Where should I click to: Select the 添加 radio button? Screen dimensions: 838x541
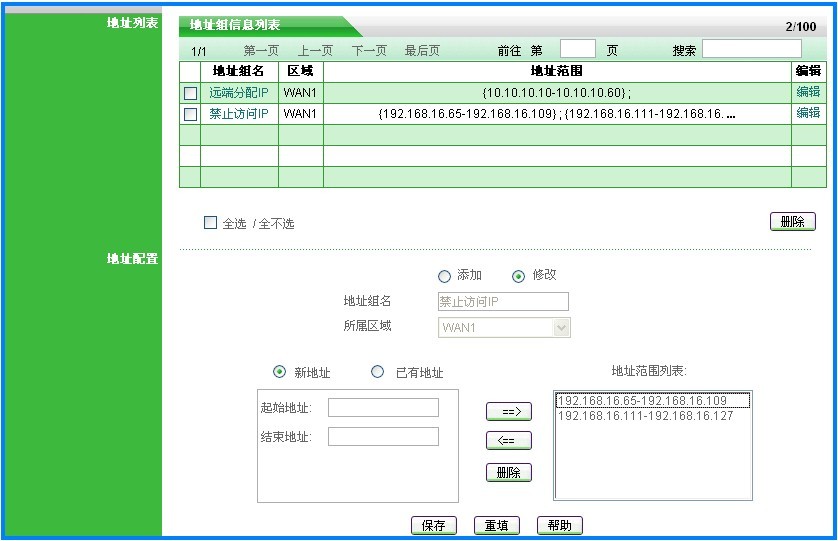coord(444,276)
